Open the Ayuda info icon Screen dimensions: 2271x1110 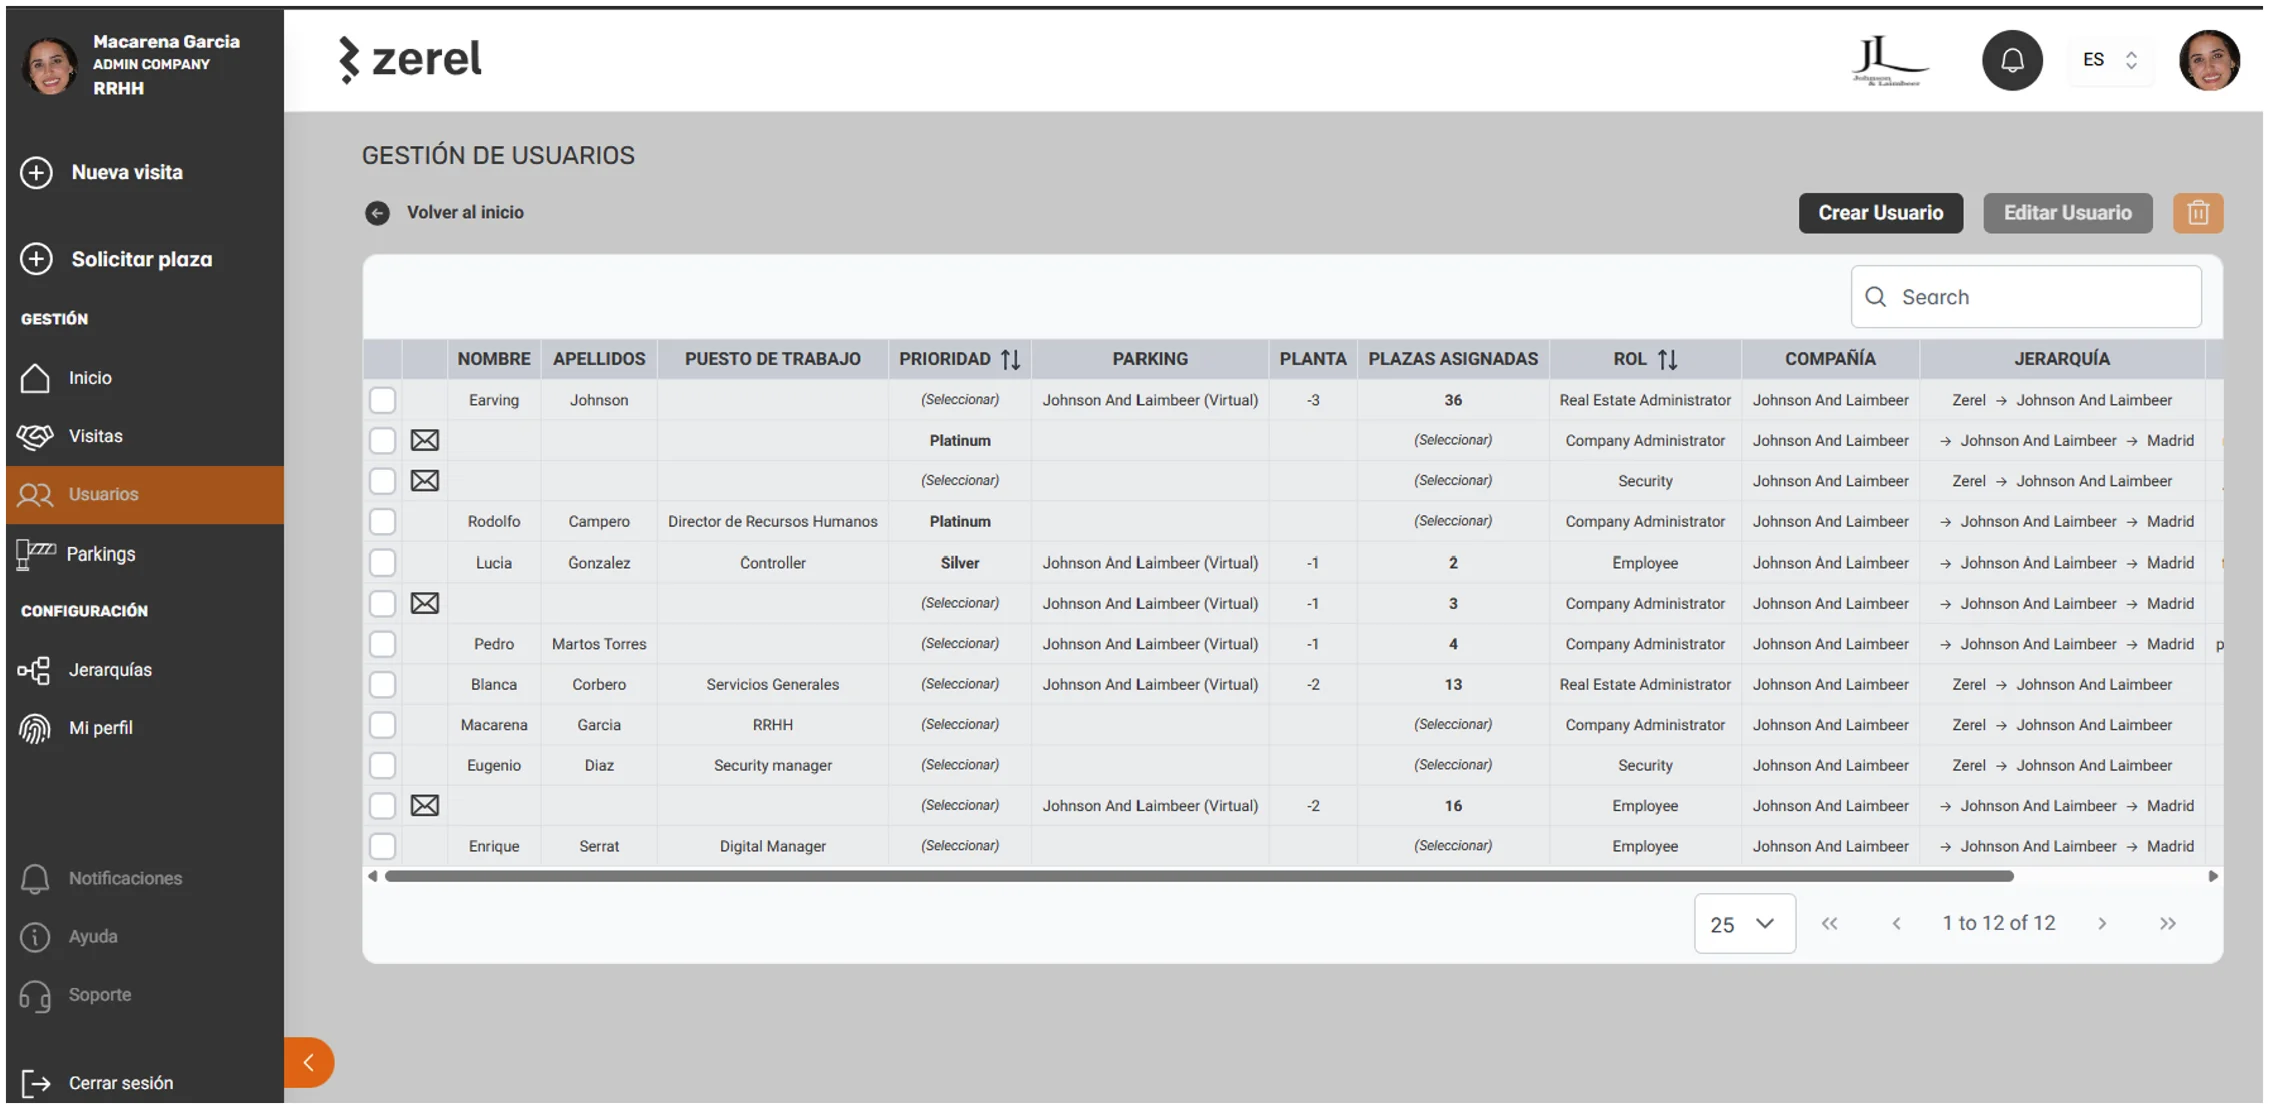35,937
